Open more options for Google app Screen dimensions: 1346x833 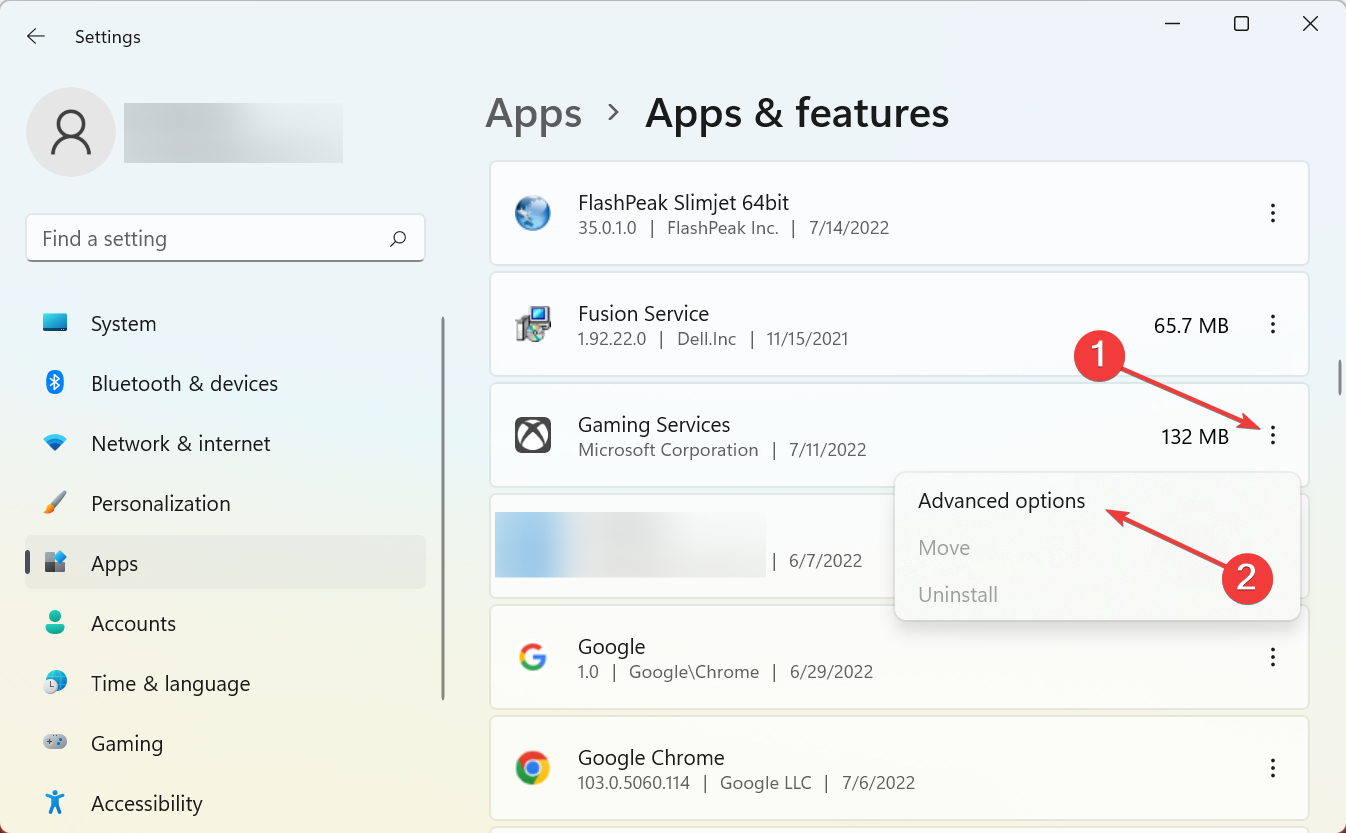[x=1272, y=657]
